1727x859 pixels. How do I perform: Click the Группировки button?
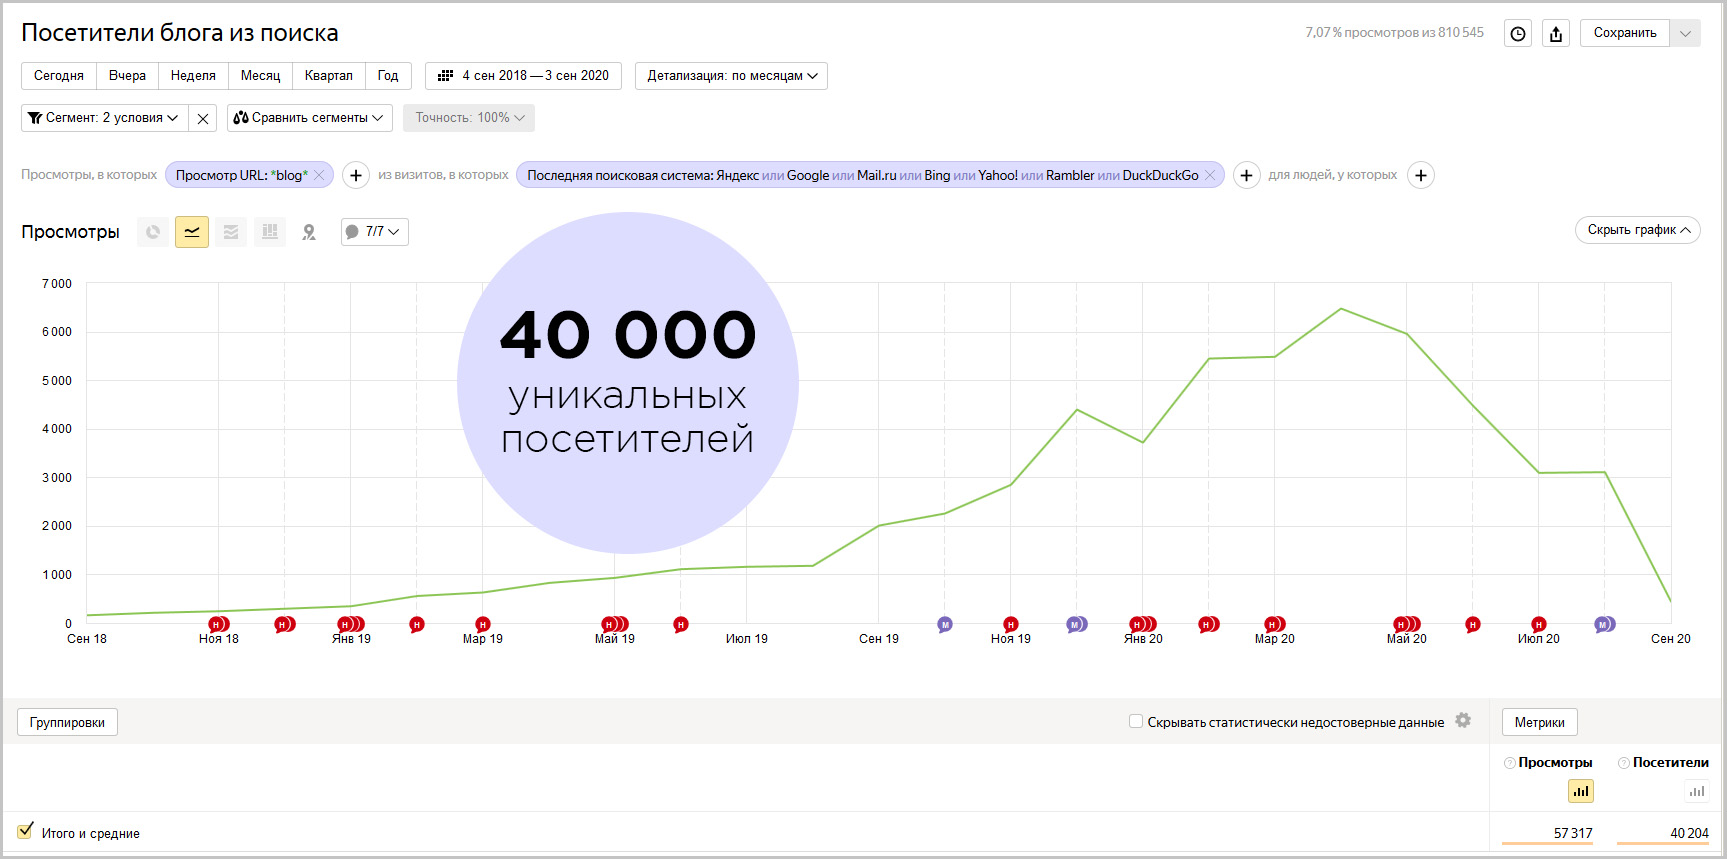coord(67,722)
